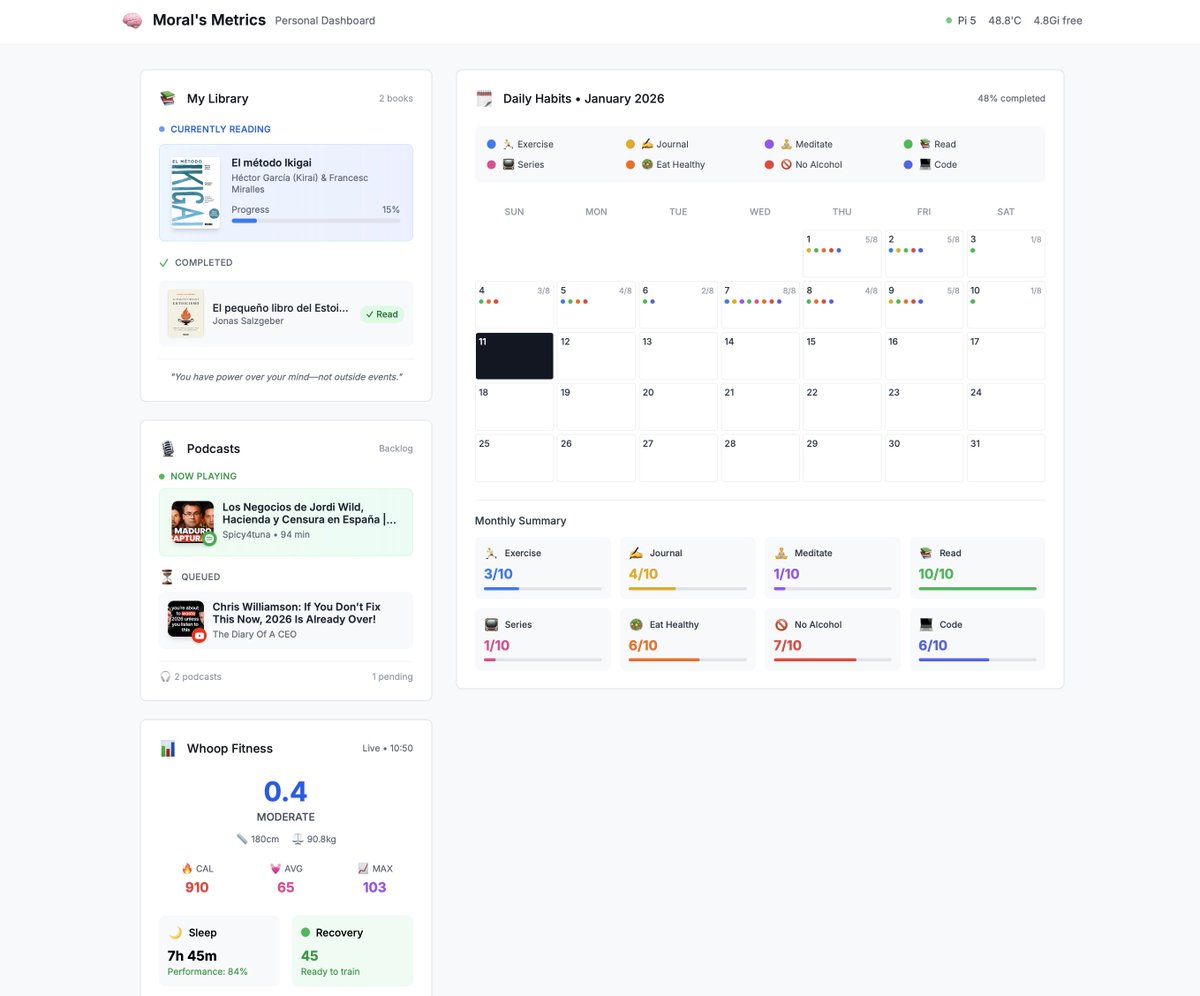Viewport: 1200px width, 996px height.
Task: Open the Backlog section in Podcasts
Action: 395,449
